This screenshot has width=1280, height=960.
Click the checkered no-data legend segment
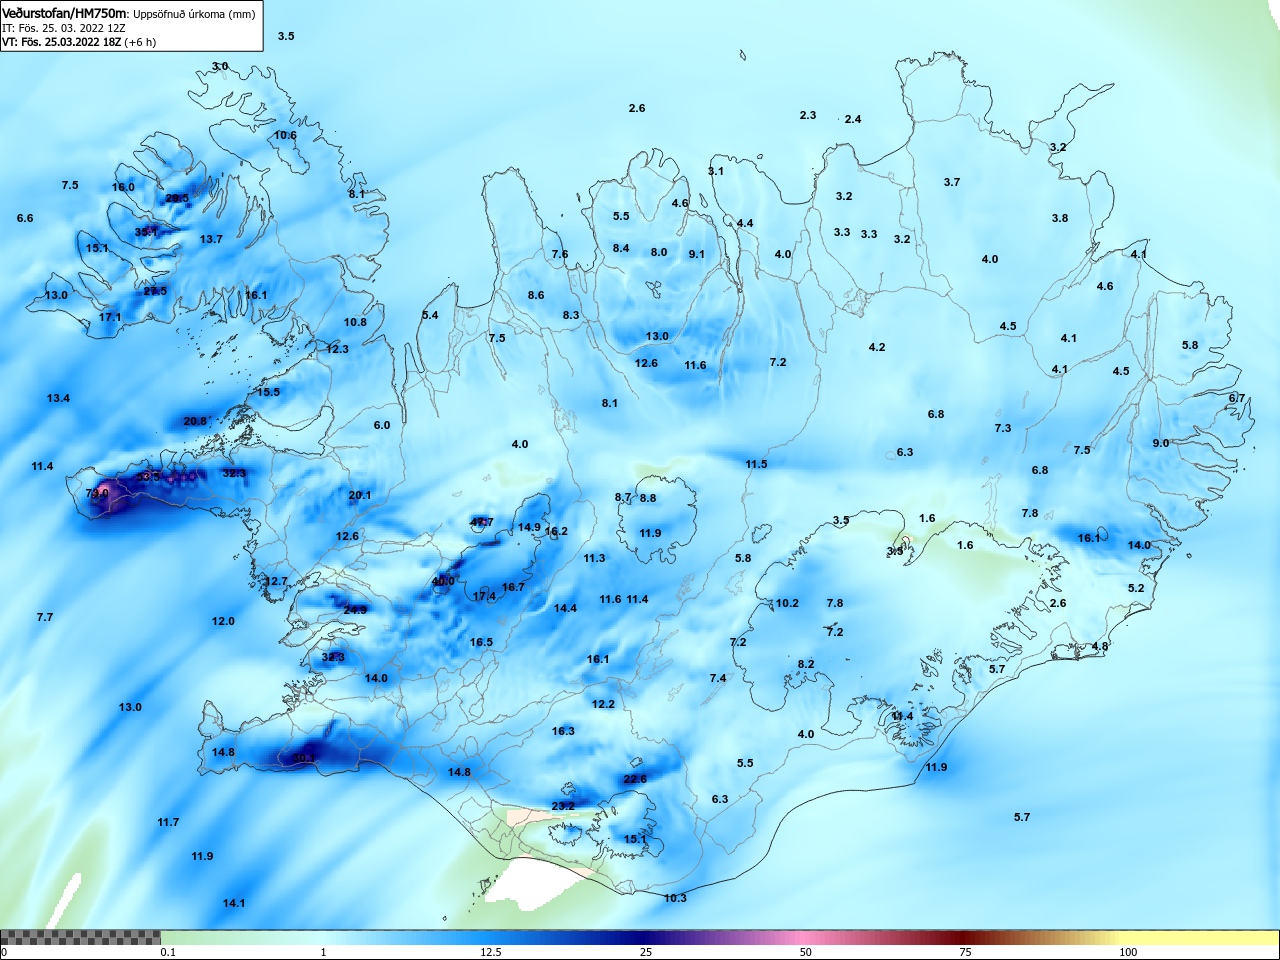click(80, 937)
